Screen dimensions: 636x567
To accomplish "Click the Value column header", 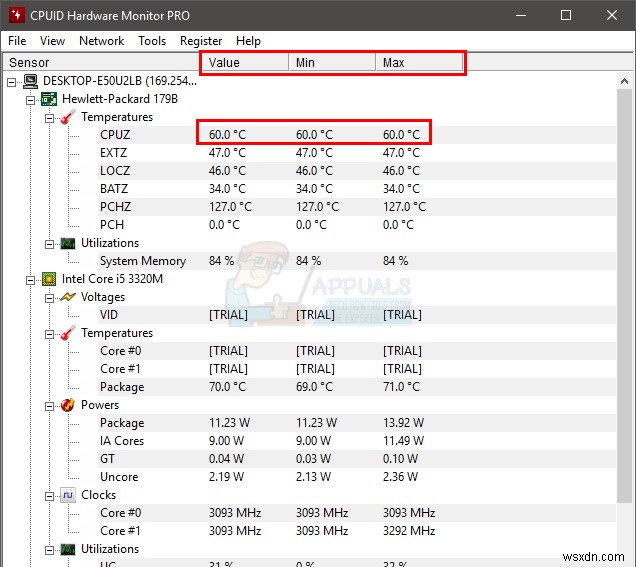I will click(245, 62).
